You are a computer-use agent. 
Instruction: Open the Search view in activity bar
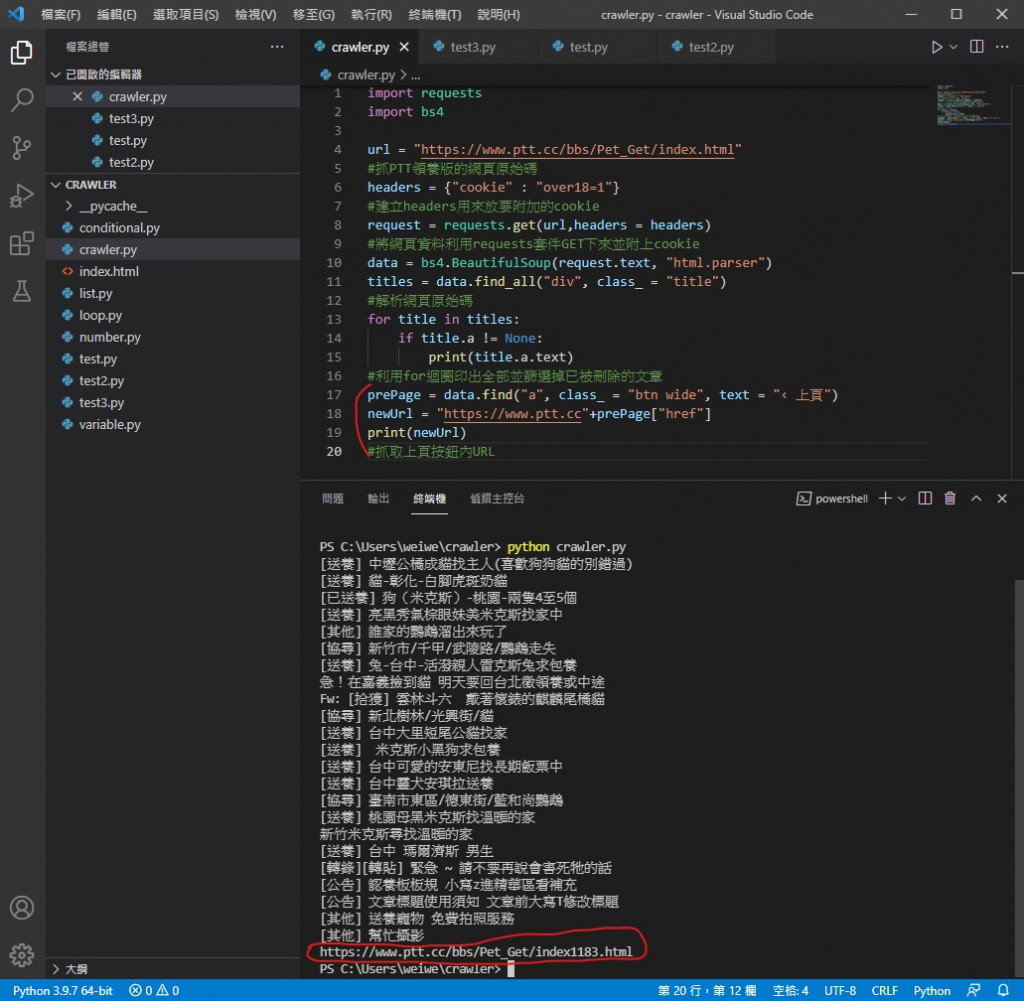(x=22, y=100)
